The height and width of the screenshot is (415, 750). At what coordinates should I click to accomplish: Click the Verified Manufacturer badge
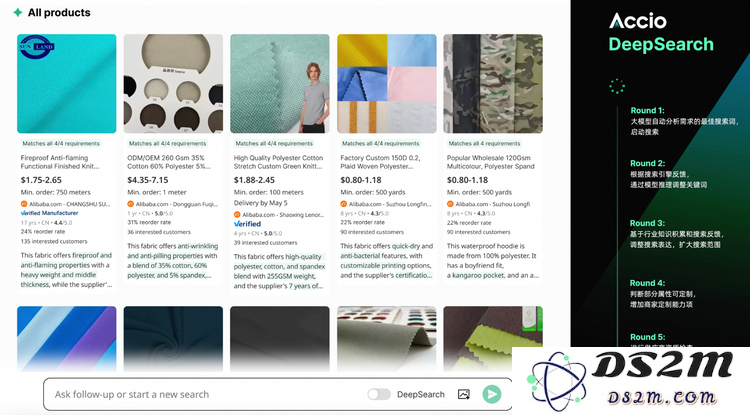pyautogui.click(x=49, y=213)
